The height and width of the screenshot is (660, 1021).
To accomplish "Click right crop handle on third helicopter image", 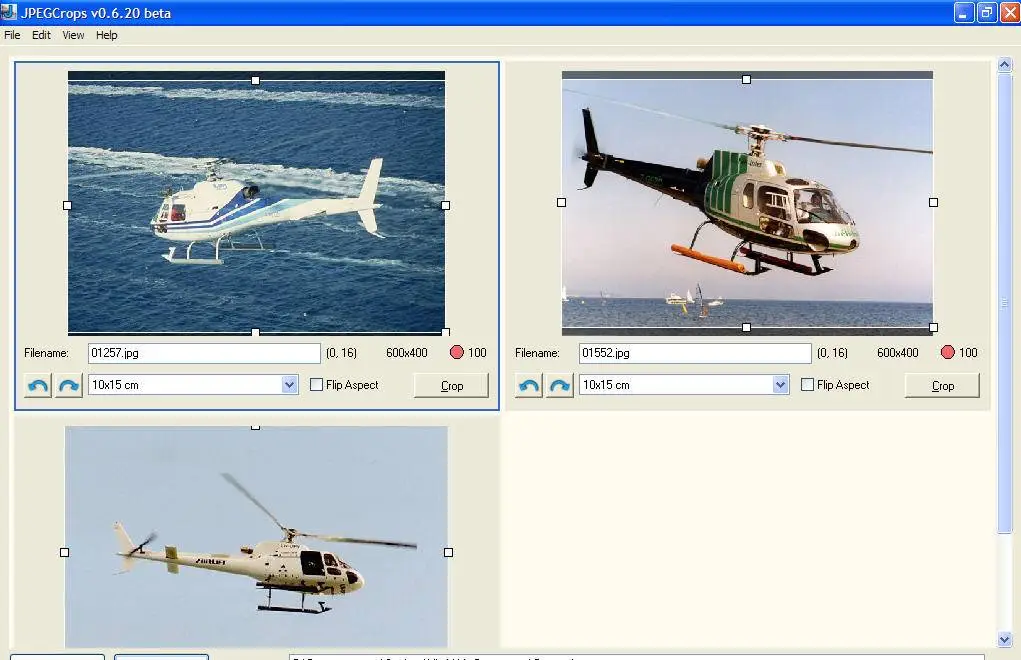I will click(448, 552).
